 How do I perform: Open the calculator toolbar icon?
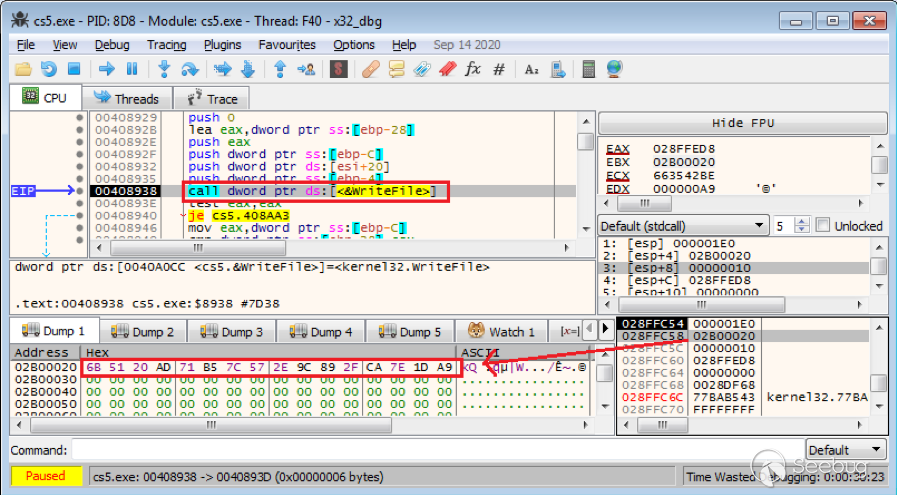point(588,69)
